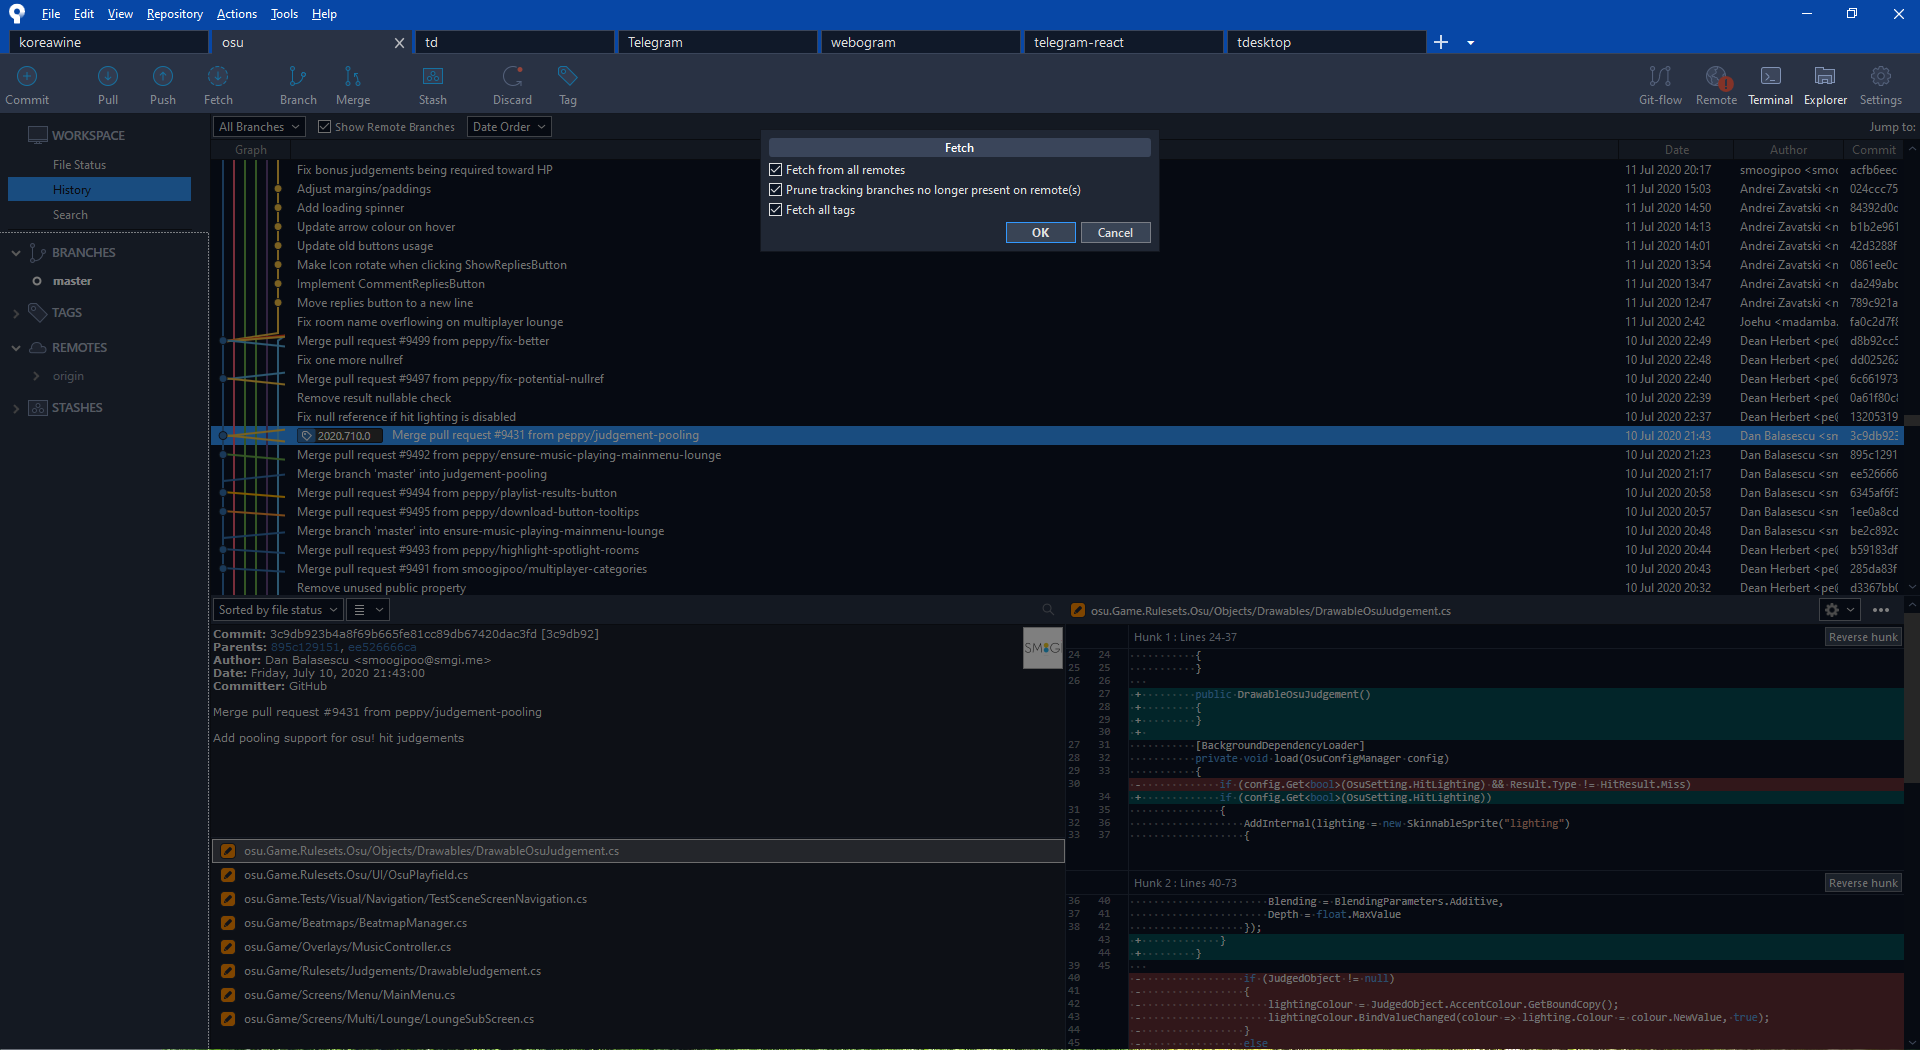The height and width of the screenshot is (1050, 1920).
Task: Open parent commit 895c129151 link
Action: coord(305,647)
